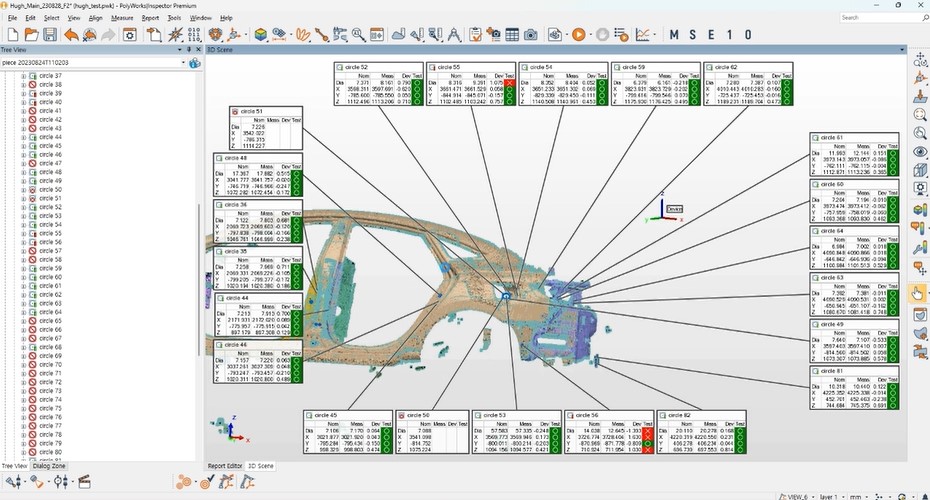This screenshot has height=500, width=930.
Task: Select circle 80 in the tree
Action: (50, 452)
